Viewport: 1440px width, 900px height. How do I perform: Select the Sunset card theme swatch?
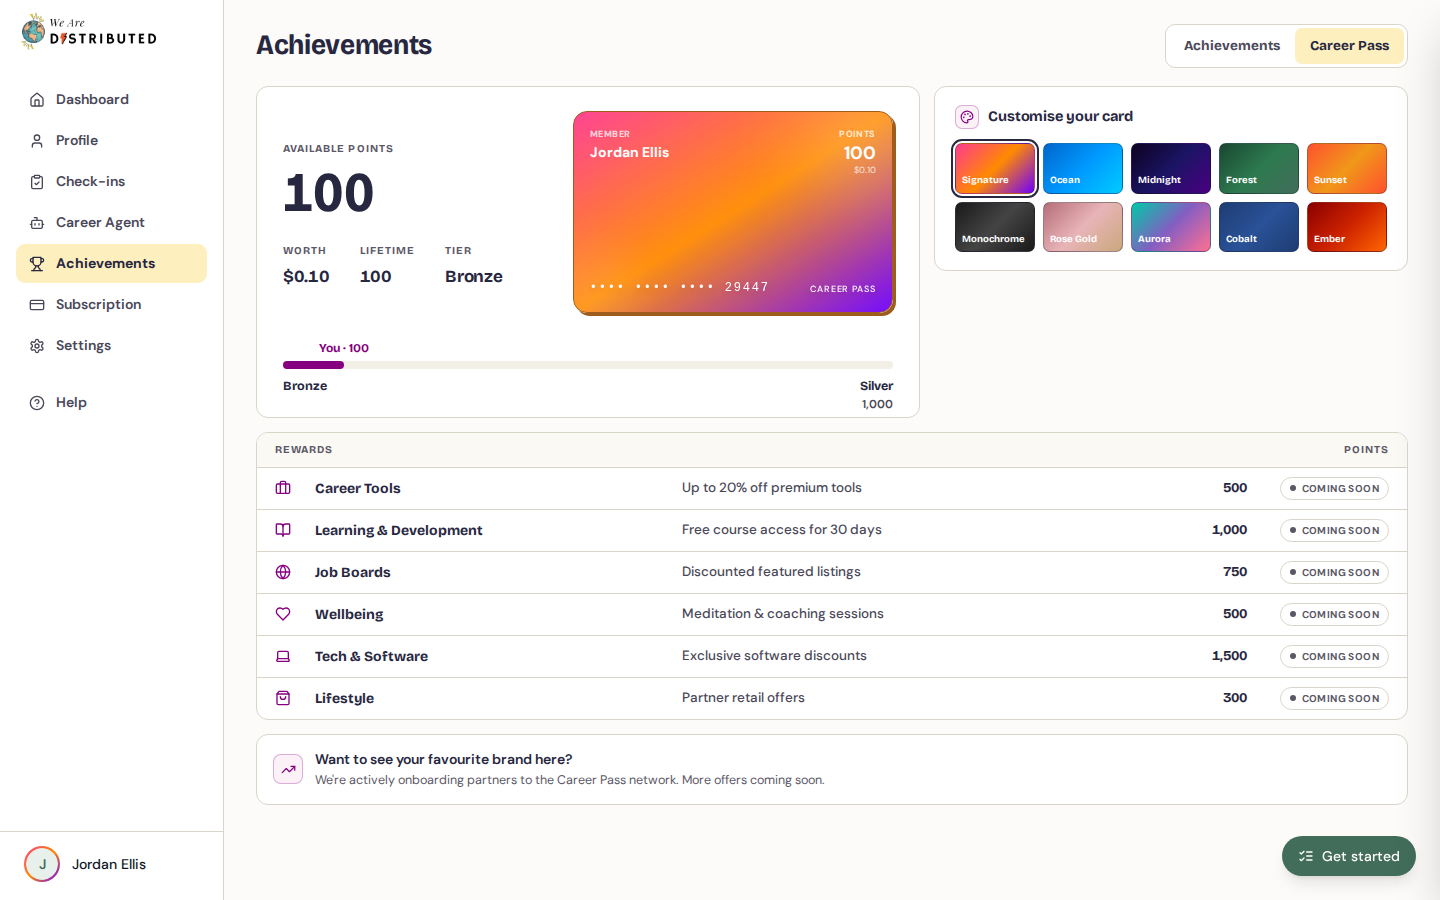(x=1347, y=168)
